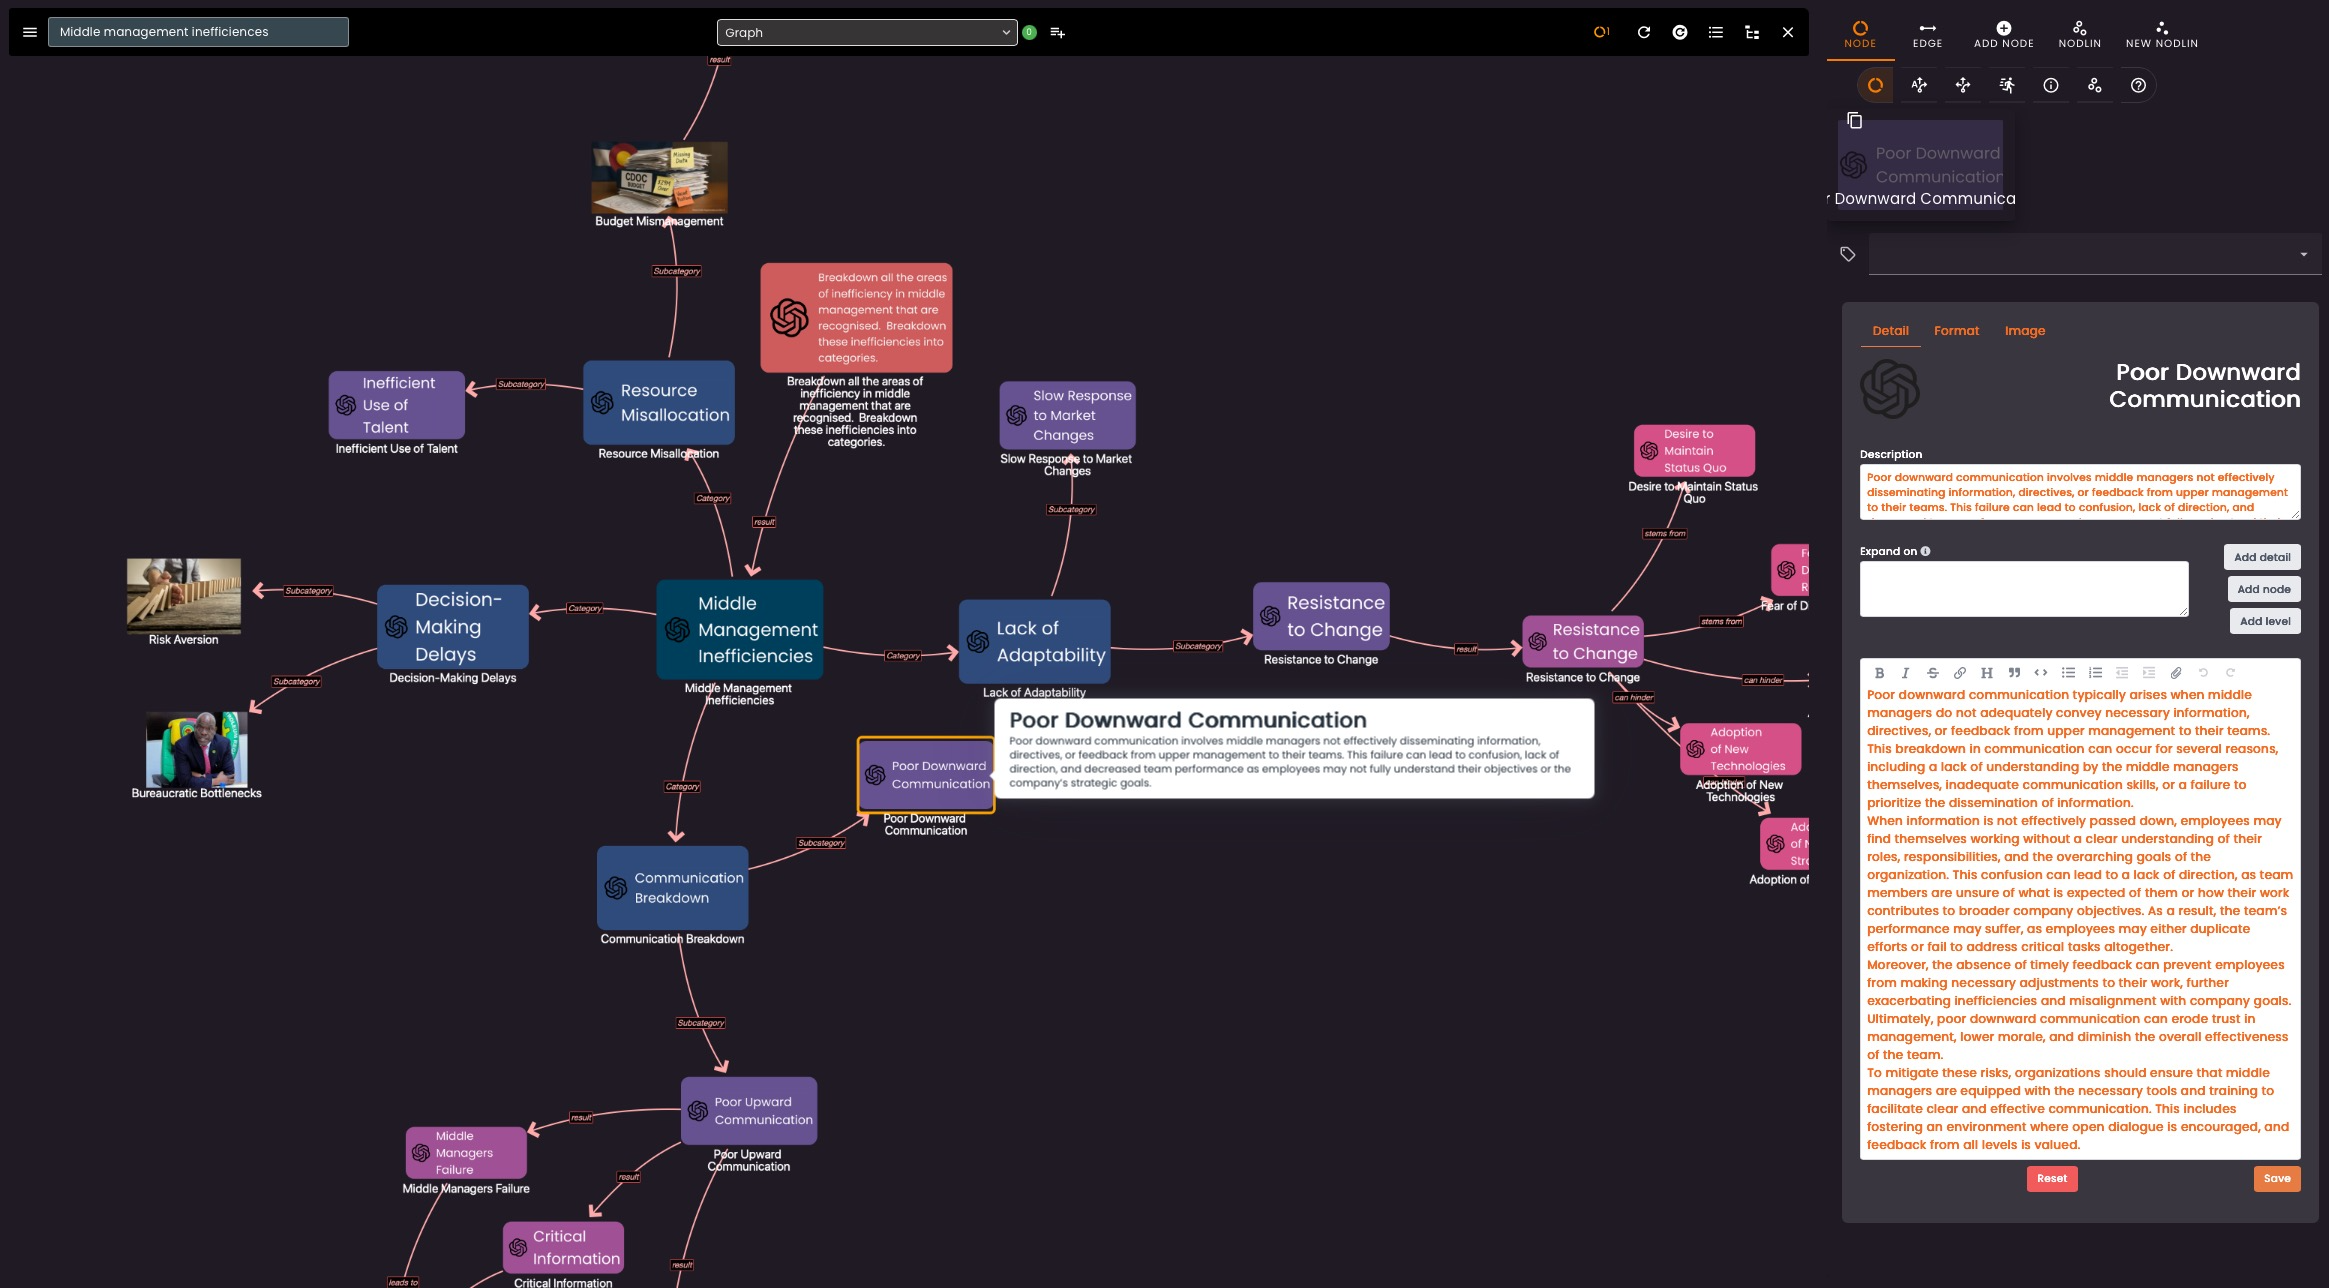This screenshot has height=1288, width=2329.
Task: Click the attachment paperclip icon in editor
Action: tap(2175, 672)
